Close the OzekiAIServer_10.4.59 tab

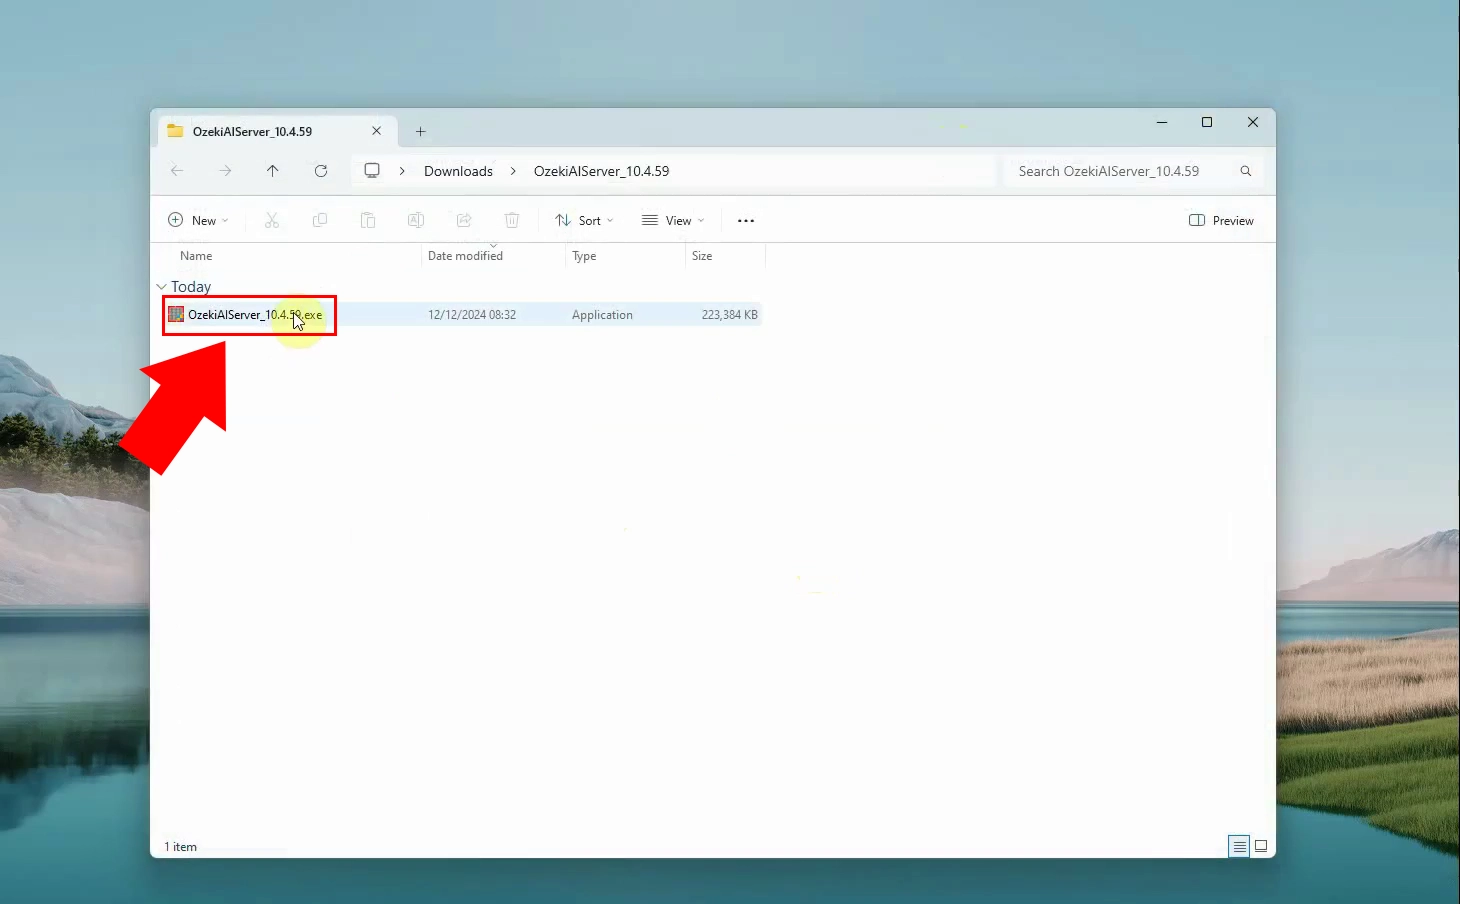pos(377,131)
